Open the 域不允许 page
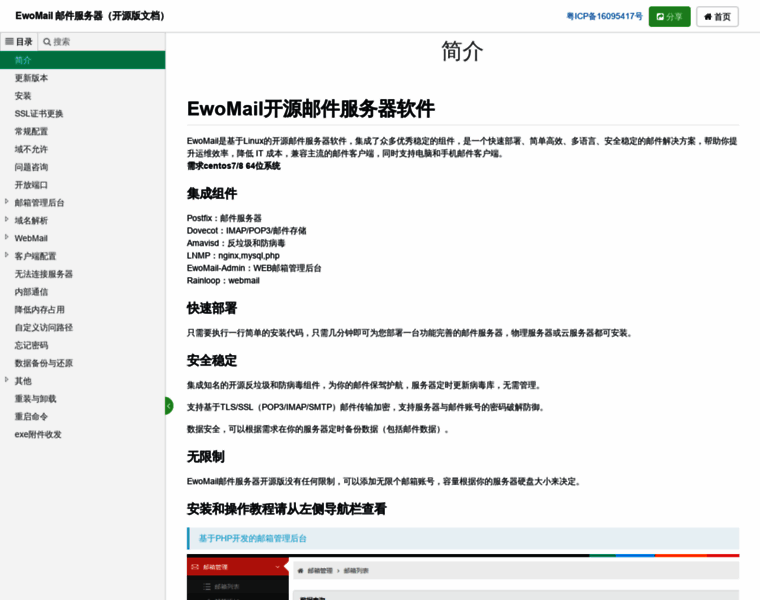This screenshot has height=600, width=760. [31, 149]
